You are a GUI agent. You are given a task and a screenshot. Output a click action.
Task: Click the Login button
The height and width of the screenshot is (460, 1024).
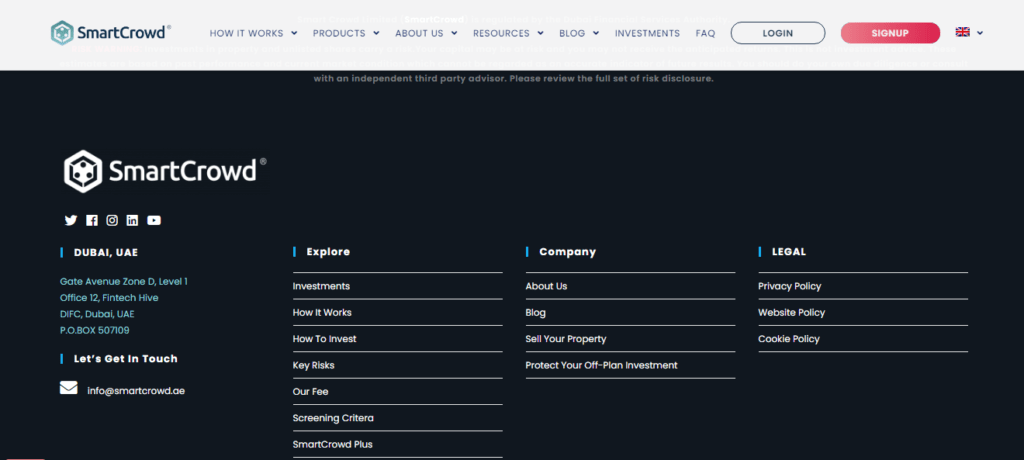(778, 33)
